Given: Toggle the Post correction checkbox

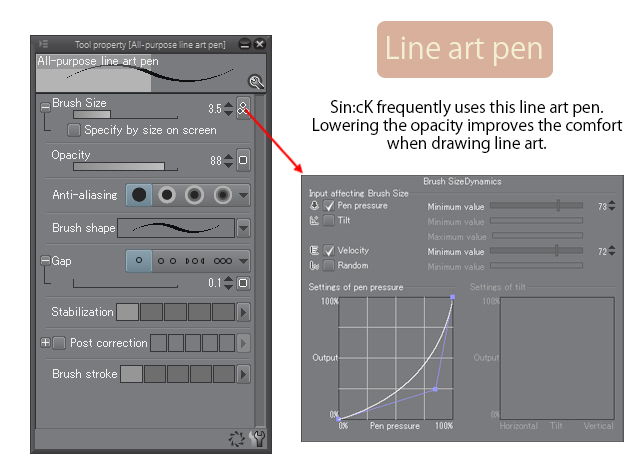Looking at the screenshot, I should click(x=59, y=343).
